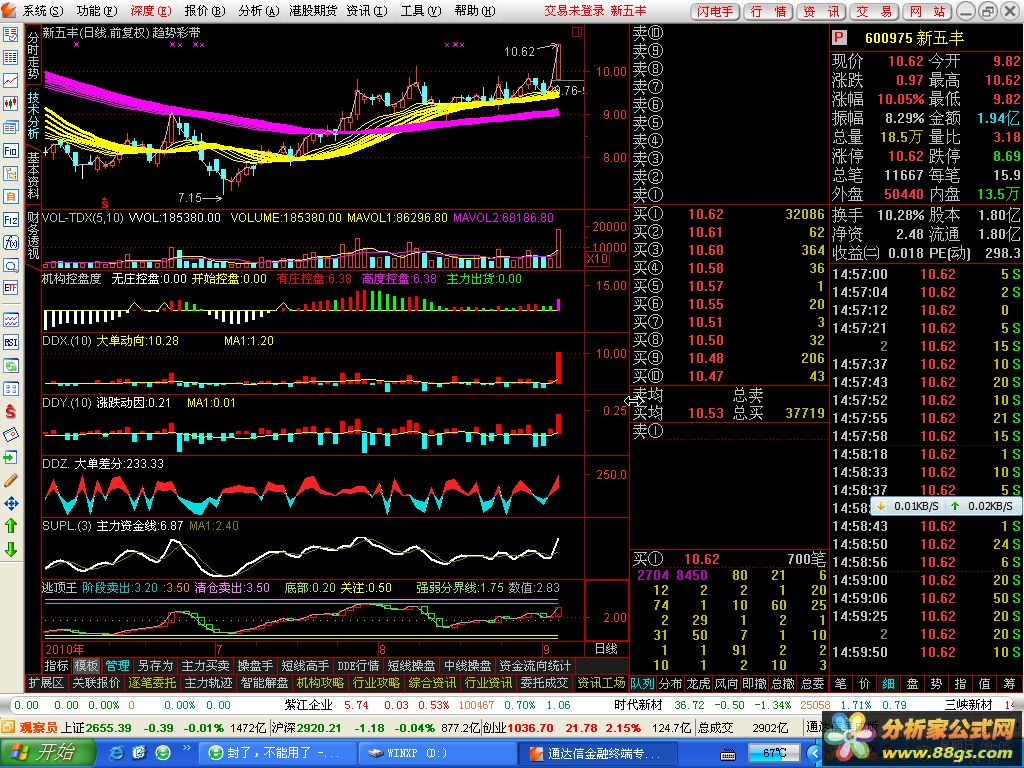1024x768 pixels.
Task: Click the ETF sidebar icon
Action: (10, 288)
